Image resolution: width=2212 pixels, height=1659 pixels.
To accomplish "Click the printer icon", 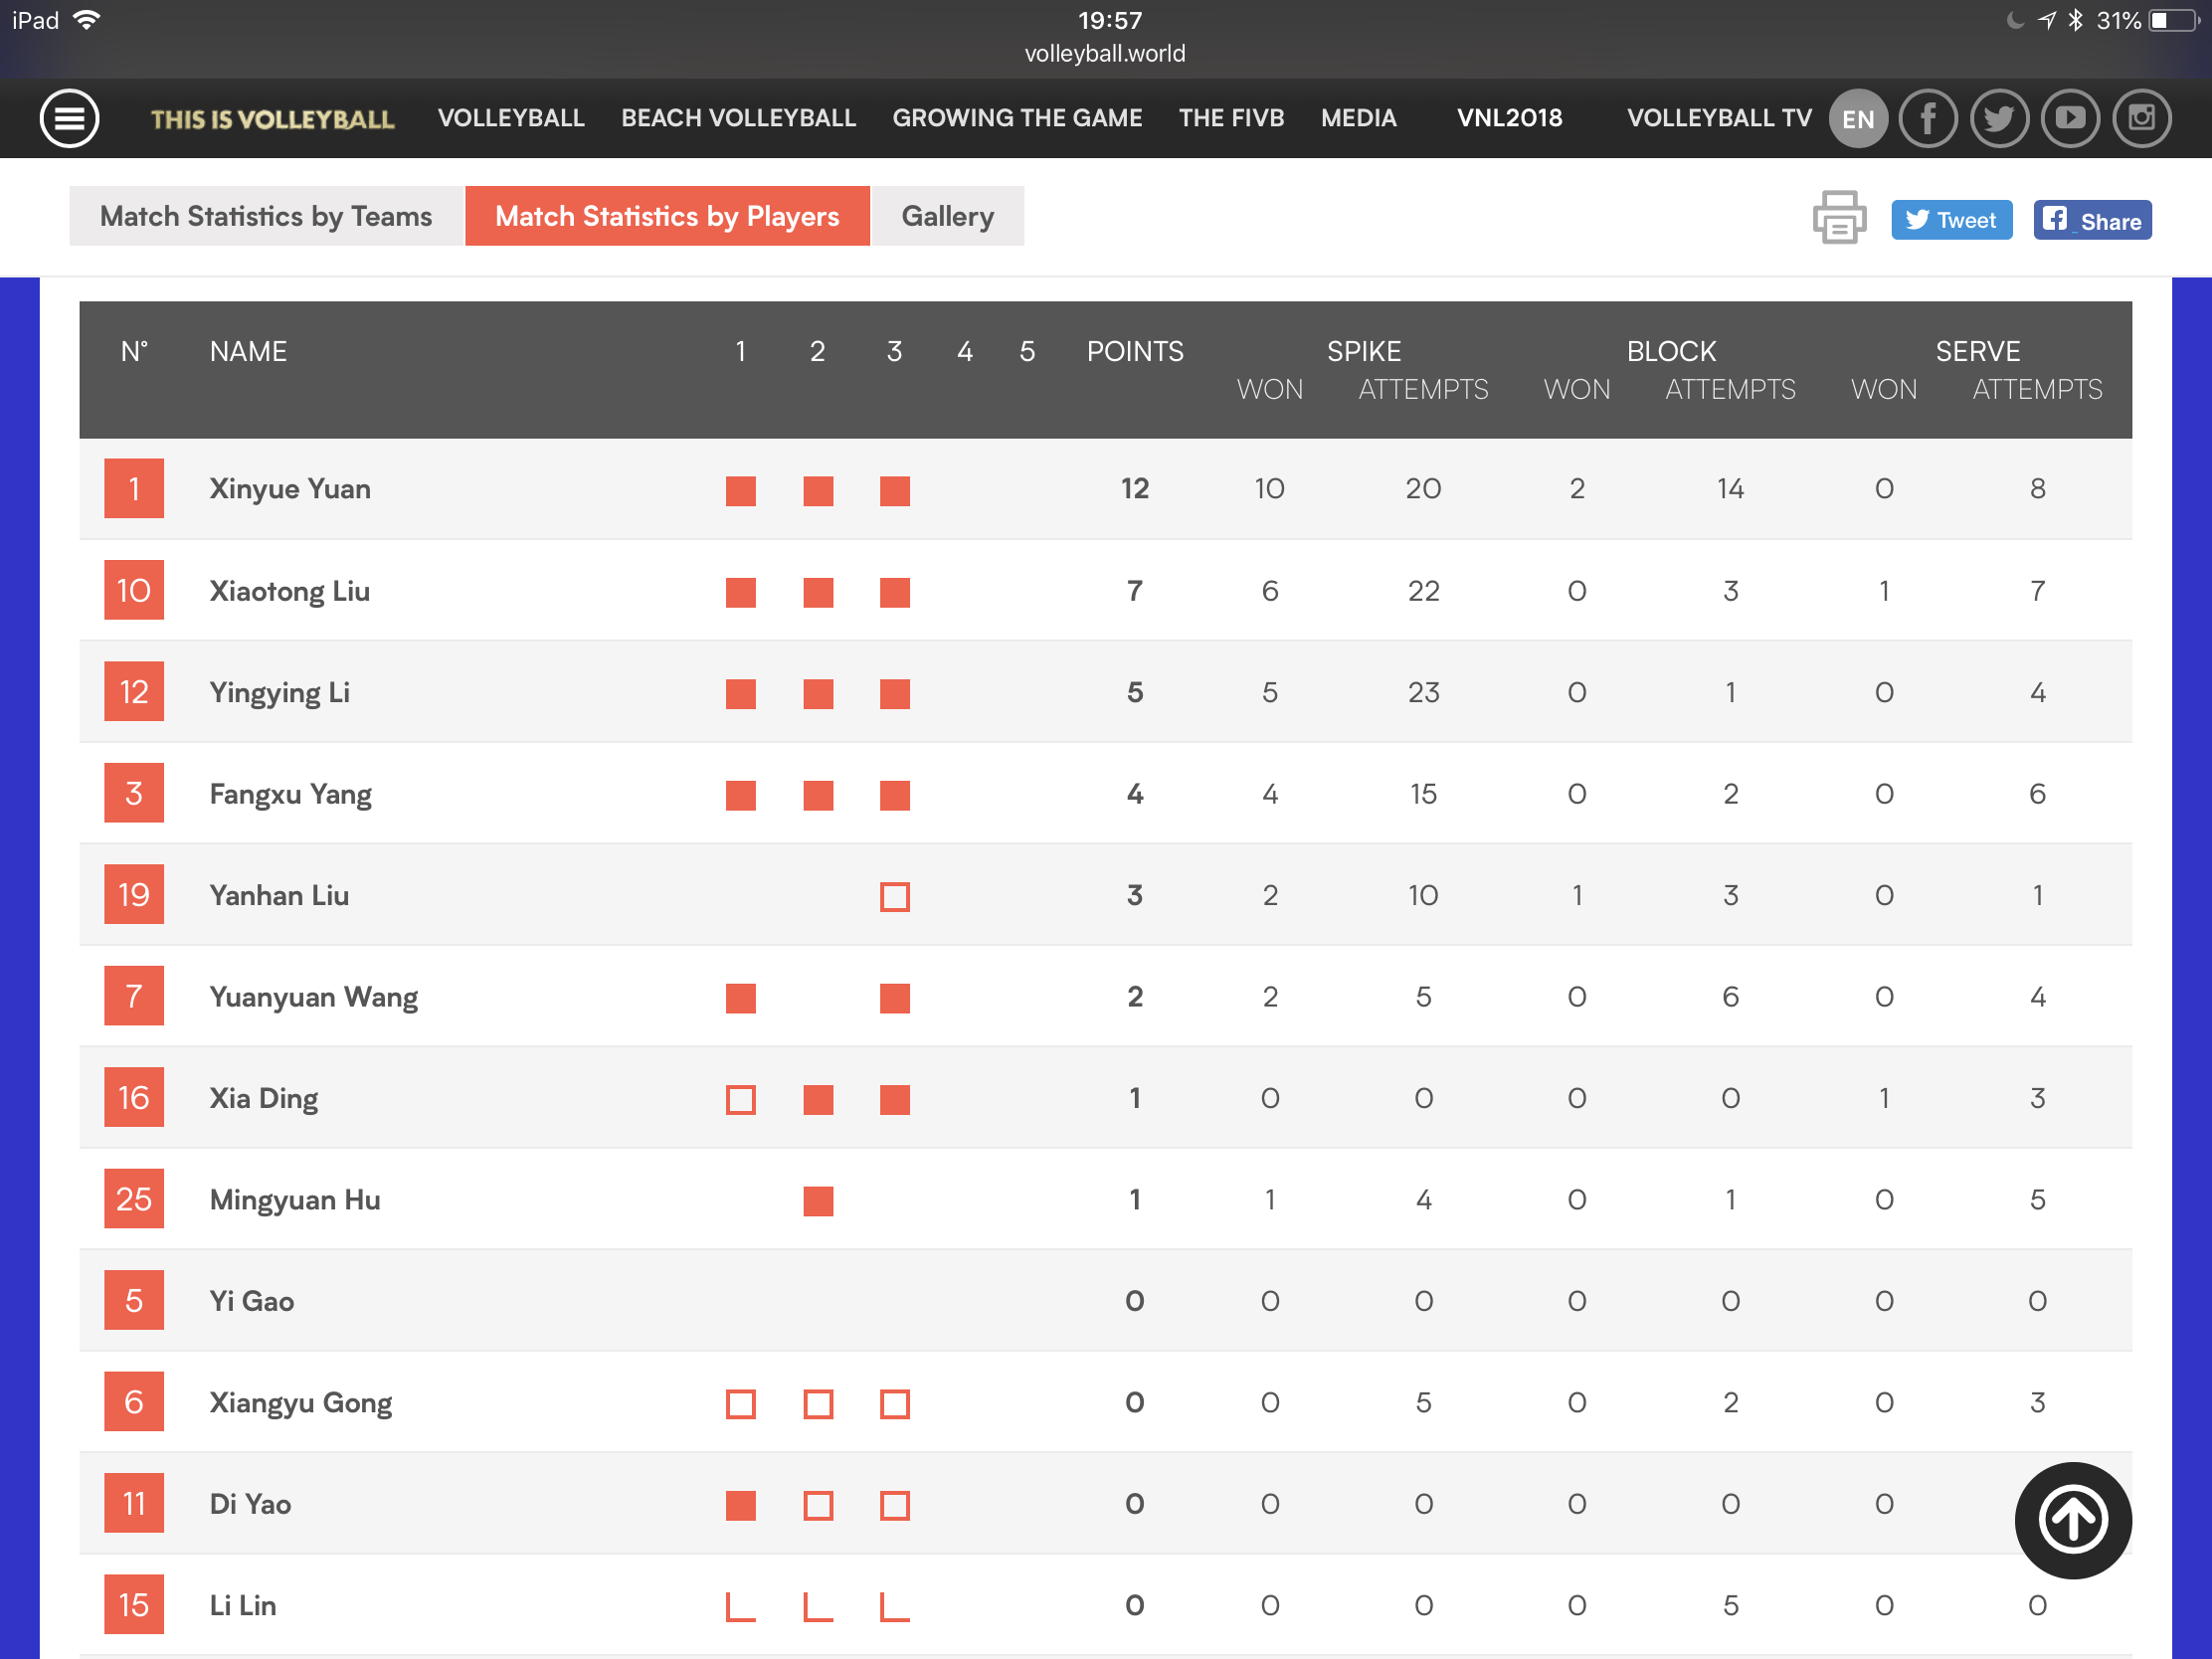I will (x=1838, y=217).
